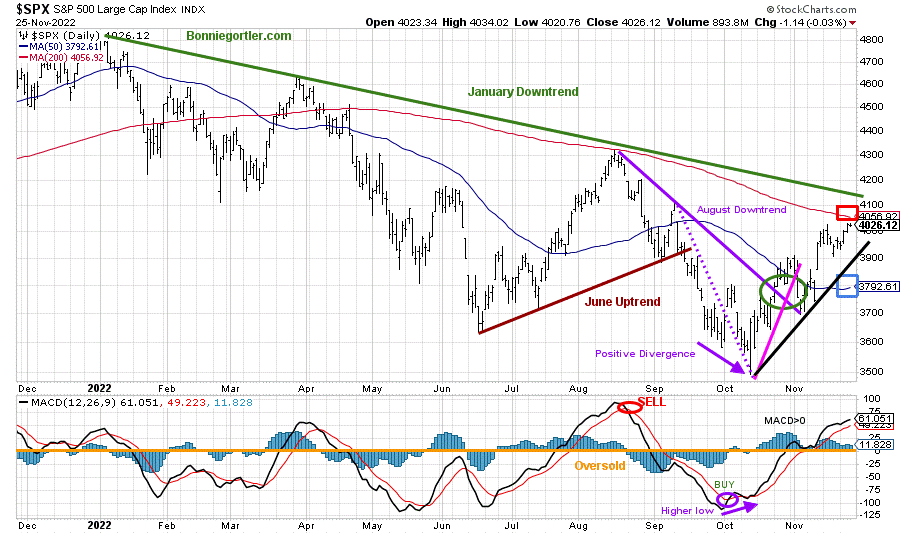Viewport: 900px width, 534px height.
Task: Click the Jun month label under price chart
Action: tap(442, 389)
